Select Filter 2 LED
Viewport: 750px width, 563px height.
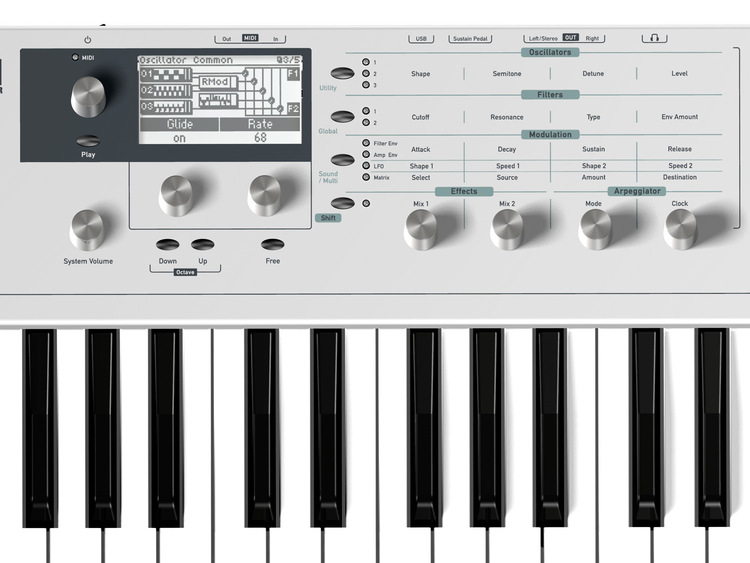(366, 122)
